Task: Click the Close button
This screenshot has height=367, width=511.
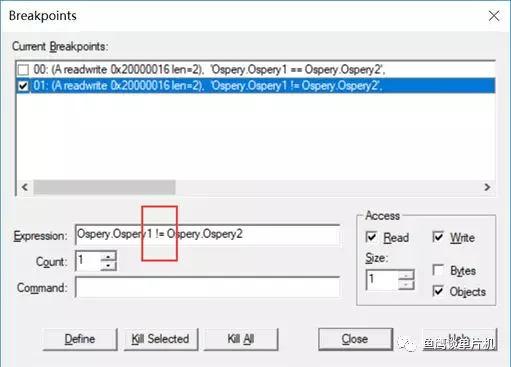Action: 355,339
